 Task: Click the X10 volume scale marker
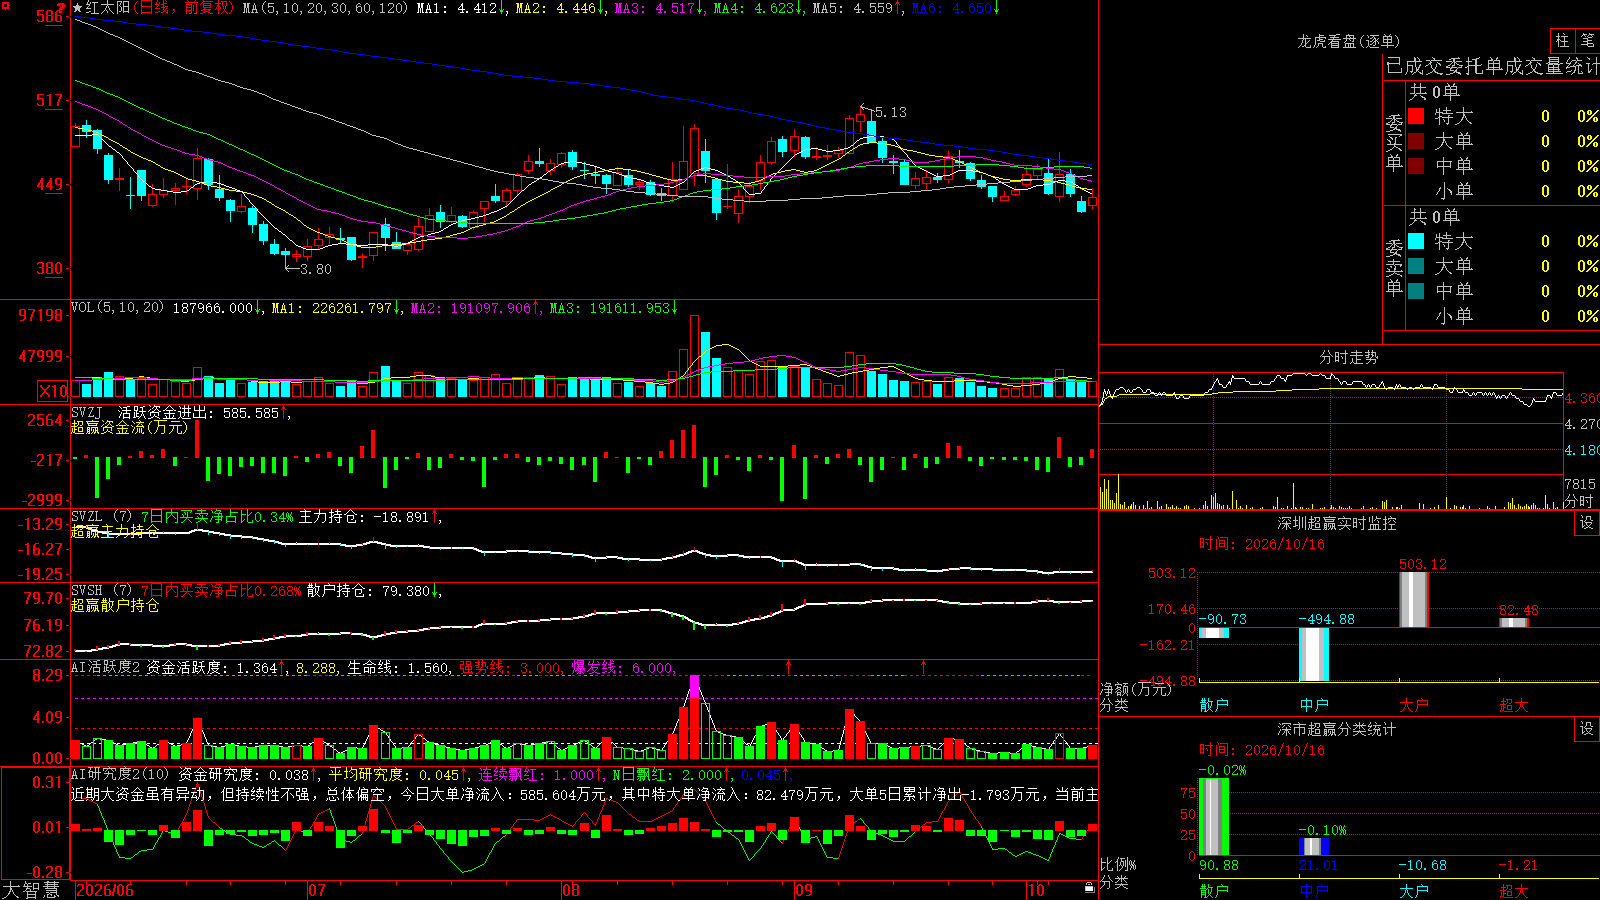point(53,391)
